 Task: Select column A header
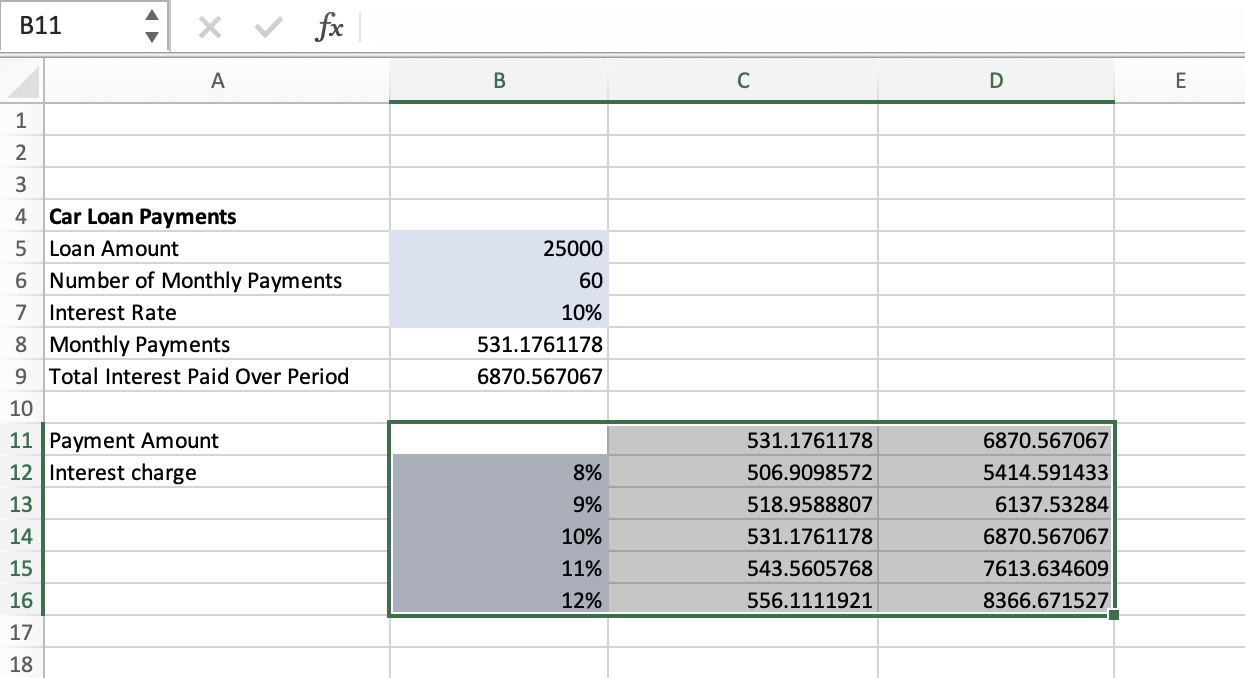click(x=216, y=82)
